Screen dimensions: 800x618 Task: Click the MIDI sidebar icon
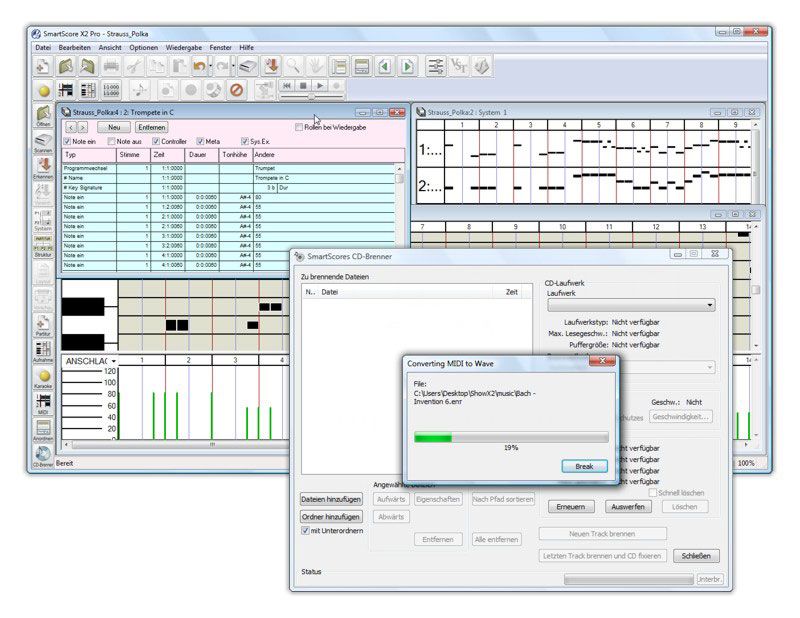[x=43, y=404]
